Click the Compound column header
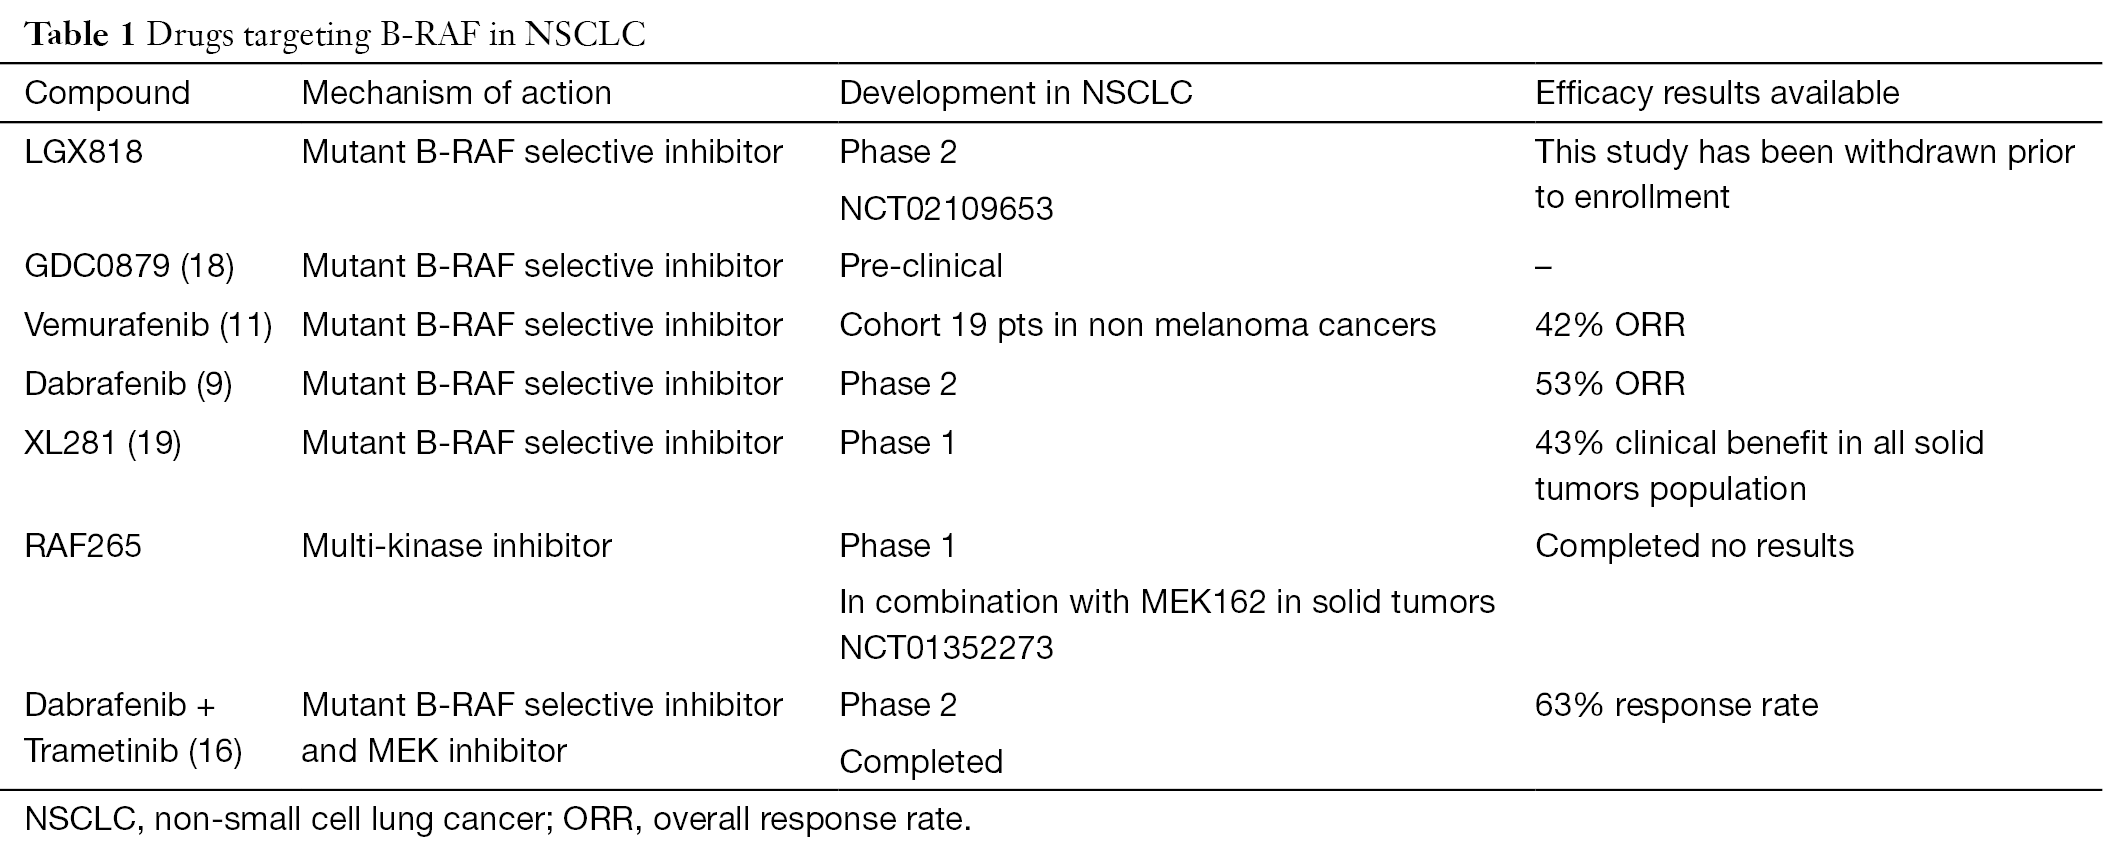This screenshot has height=853, width=2103. coord(107,93)
